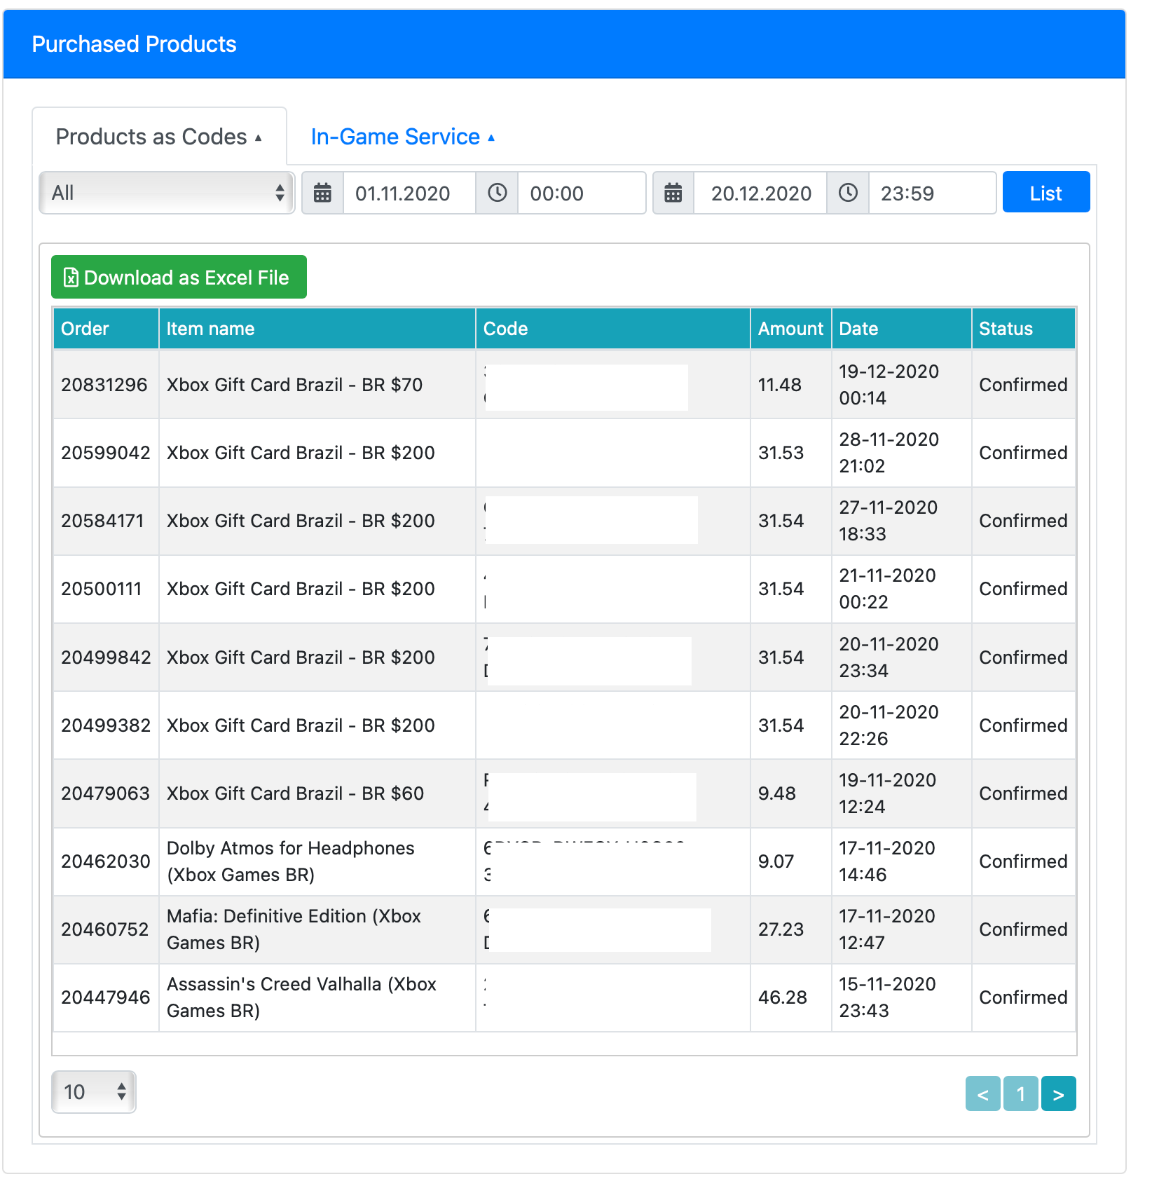Viewport: 1152px width, 1200px height.
Task: Click the Code column header
Action: [x=613, y=329]
